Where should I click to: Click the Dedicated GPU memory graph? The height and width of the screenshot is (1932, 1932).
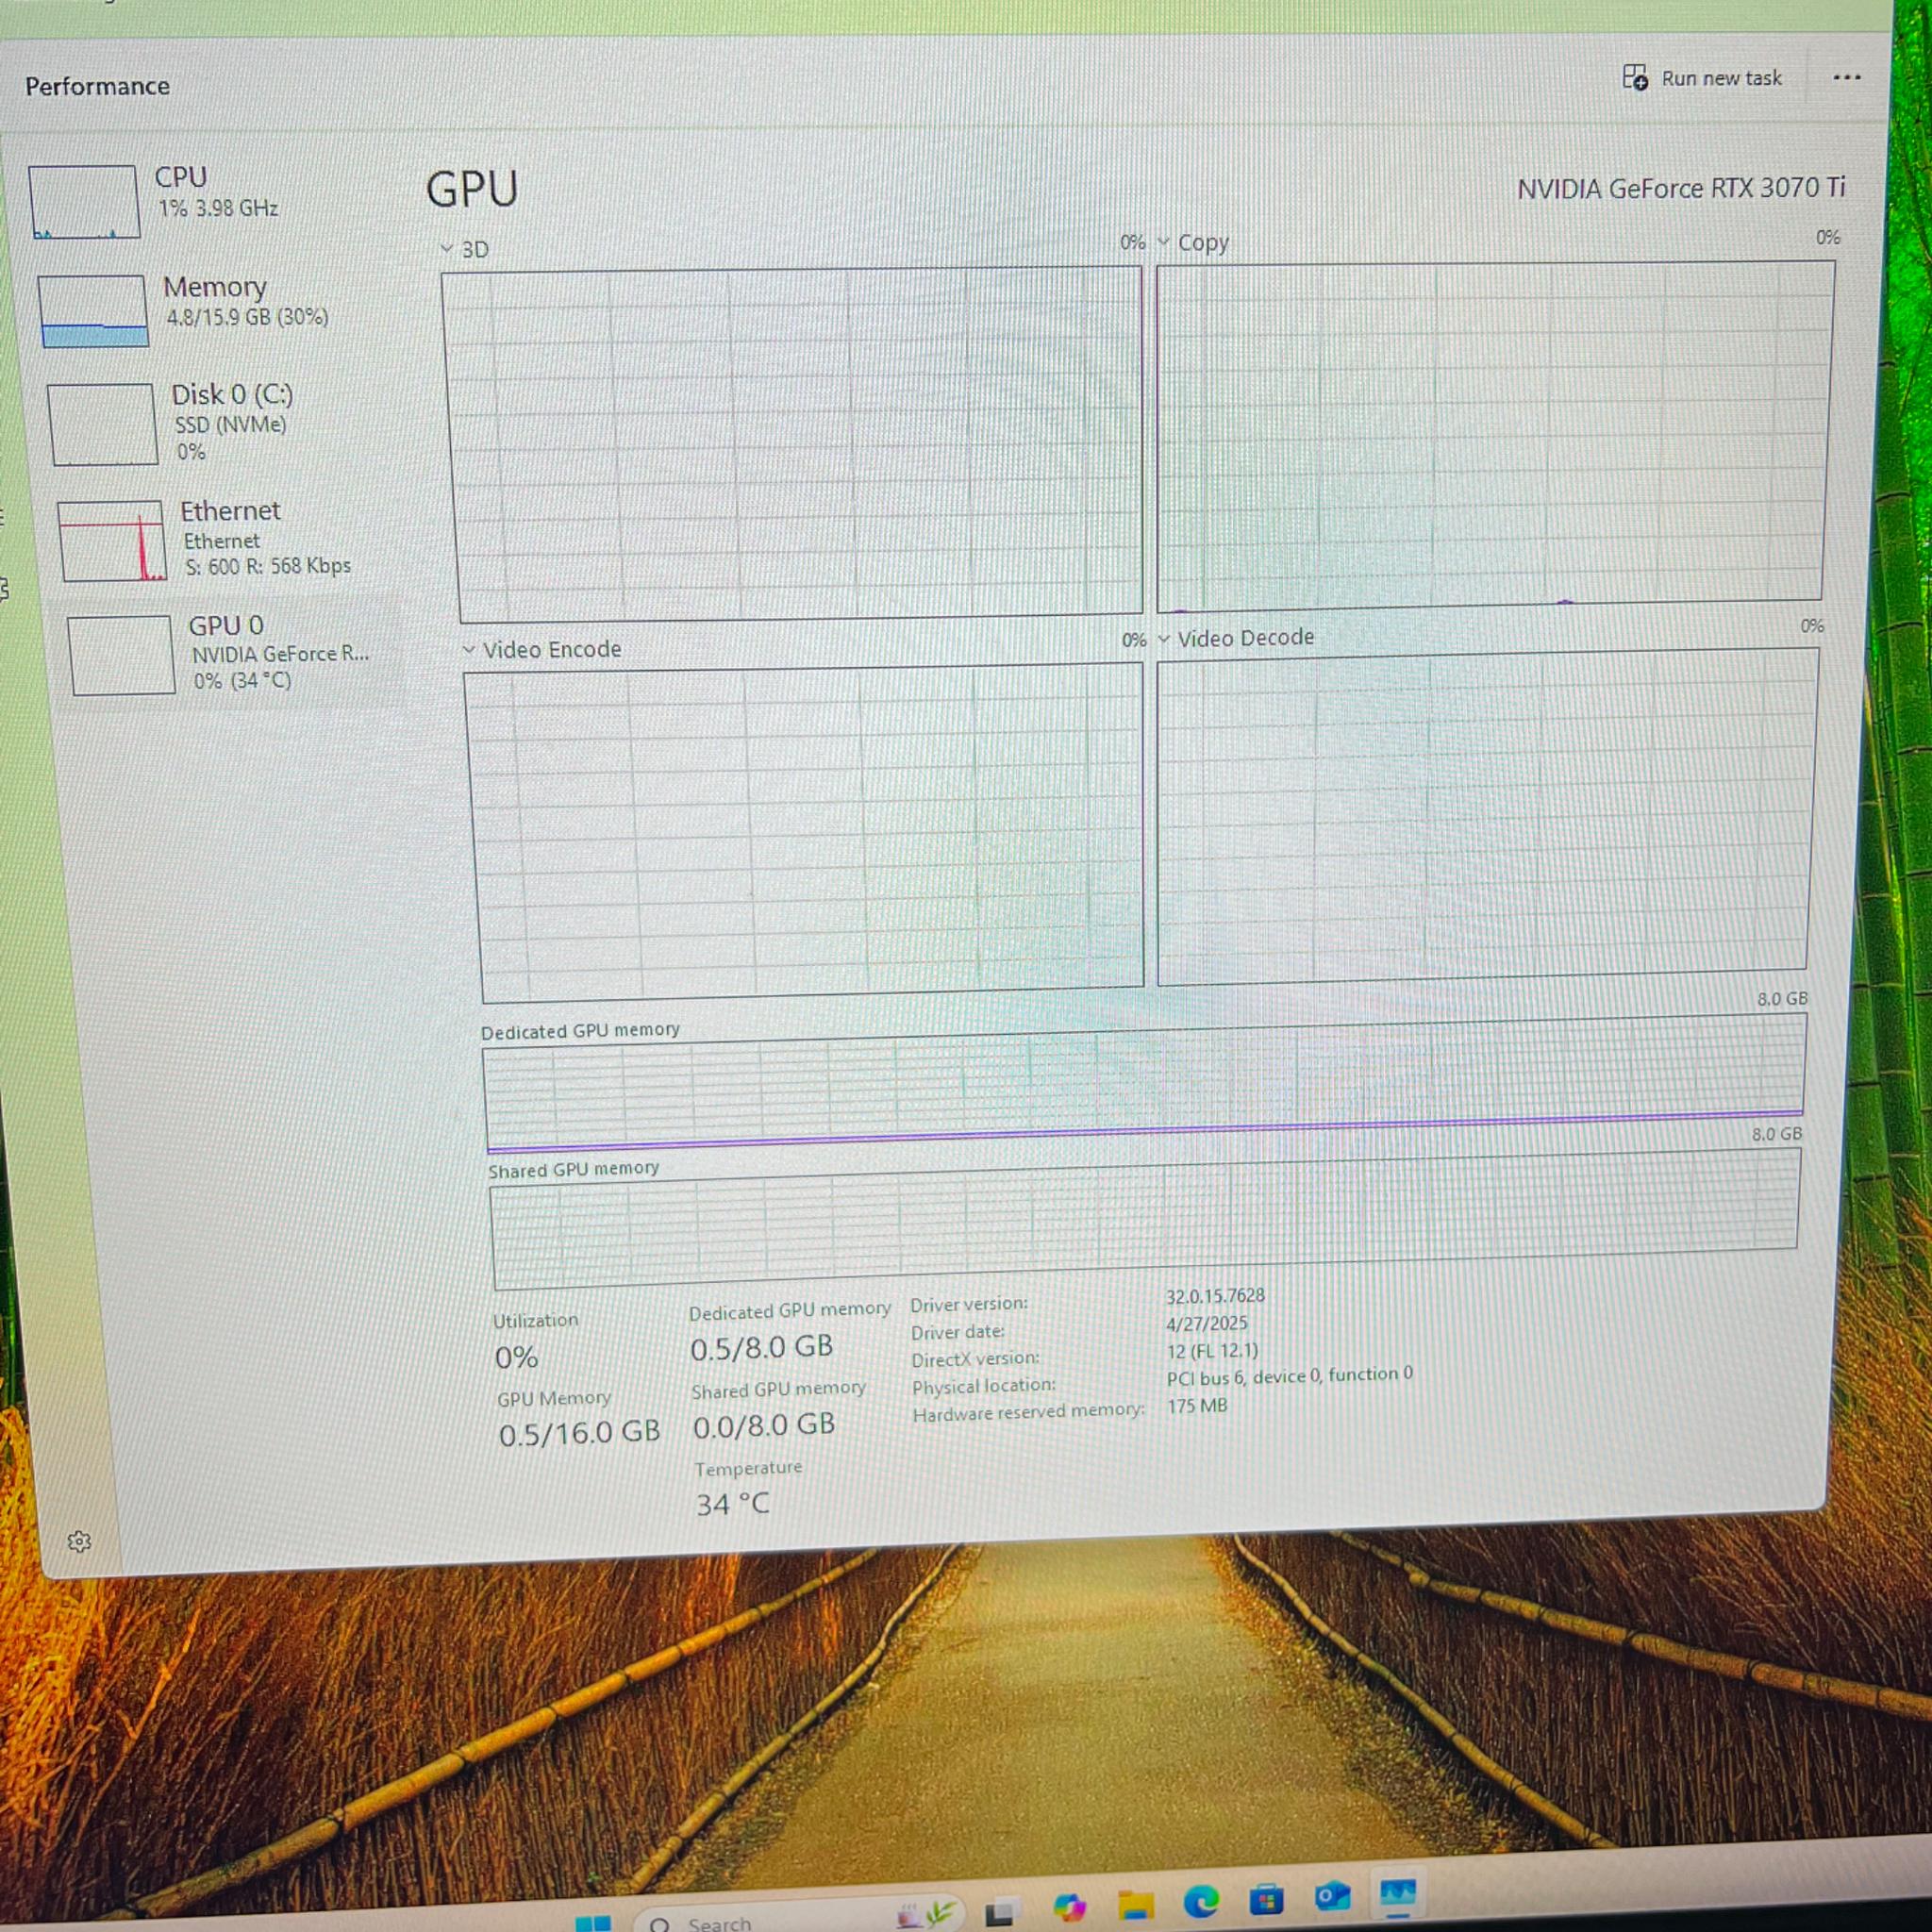tap(1145, 1082)
